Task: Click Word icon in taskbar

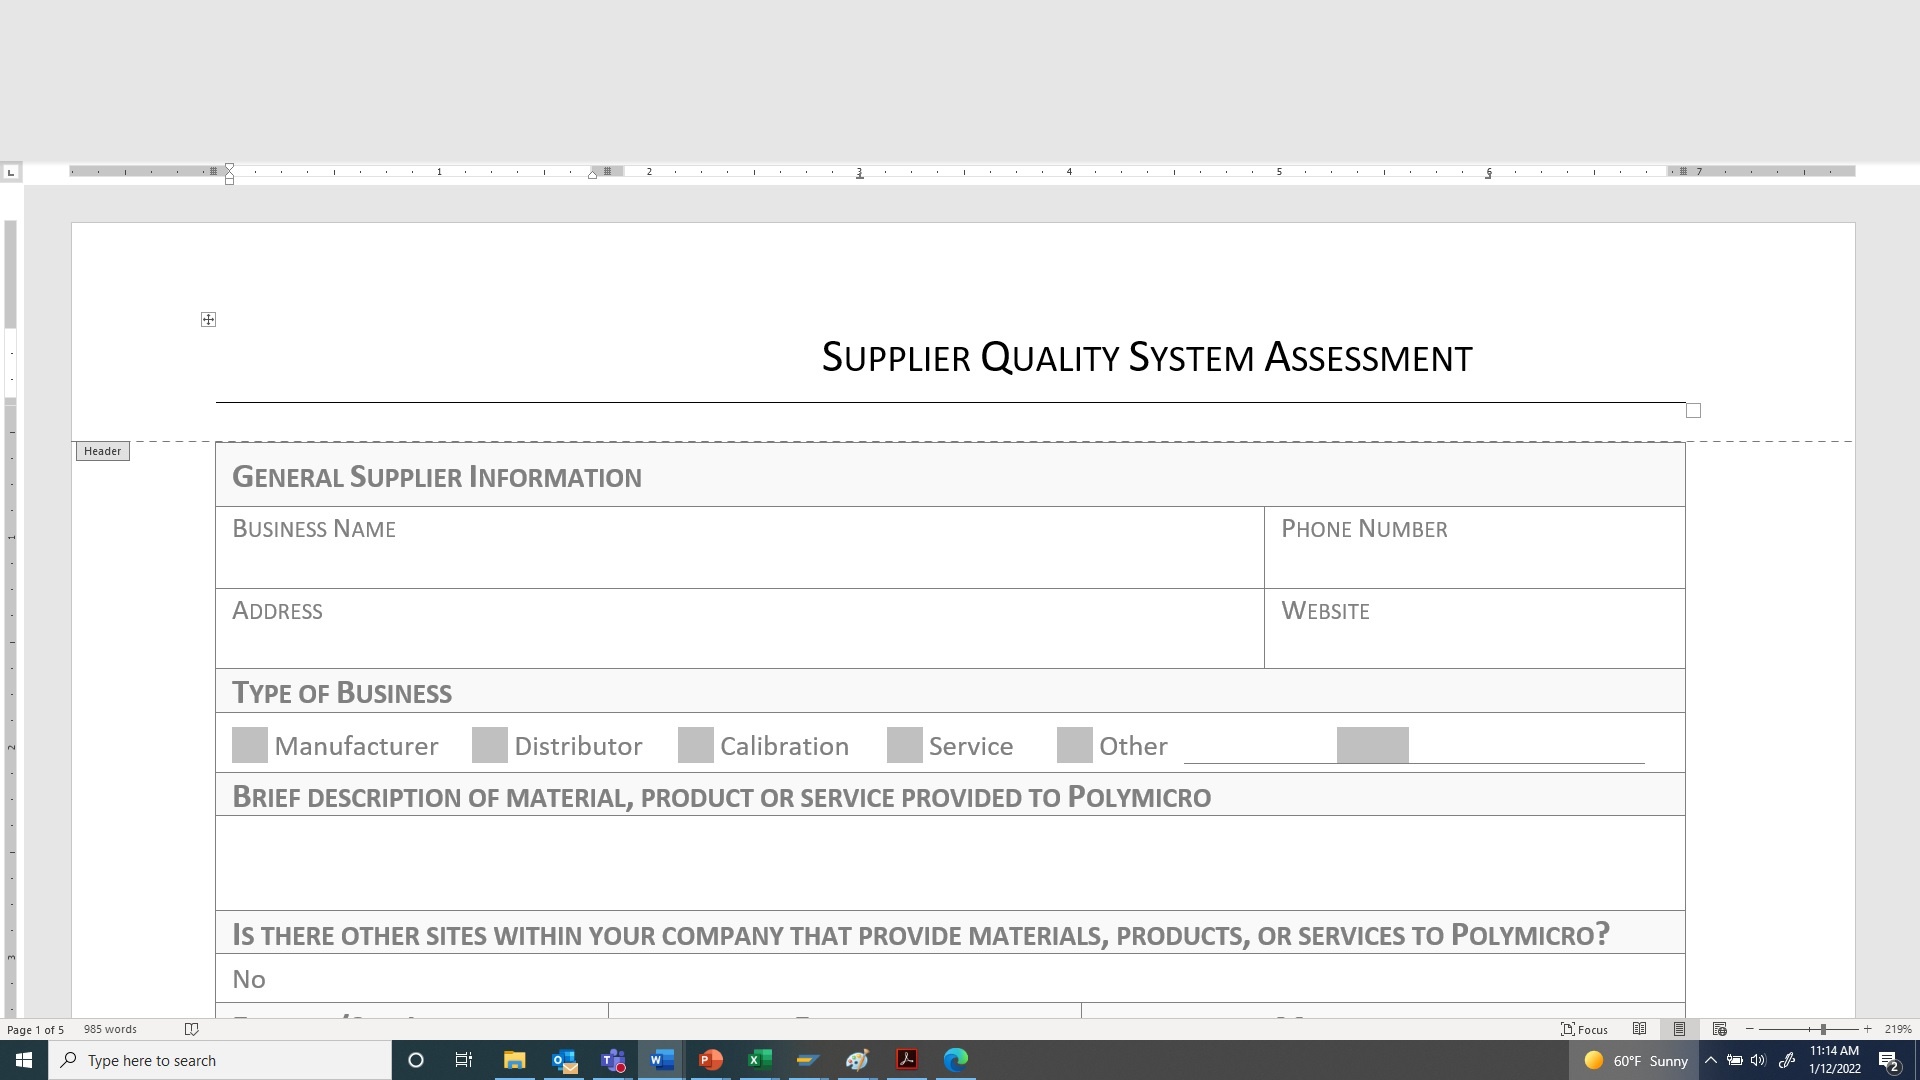Action: (x=661, y=1060)
